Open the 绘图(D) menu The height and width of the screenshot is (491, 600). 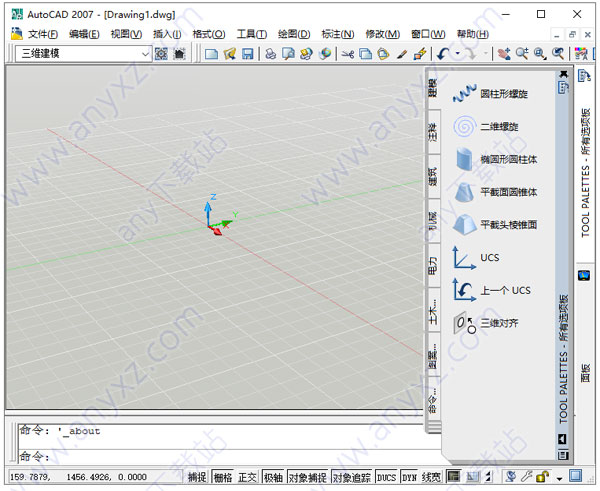click(294, 34)
